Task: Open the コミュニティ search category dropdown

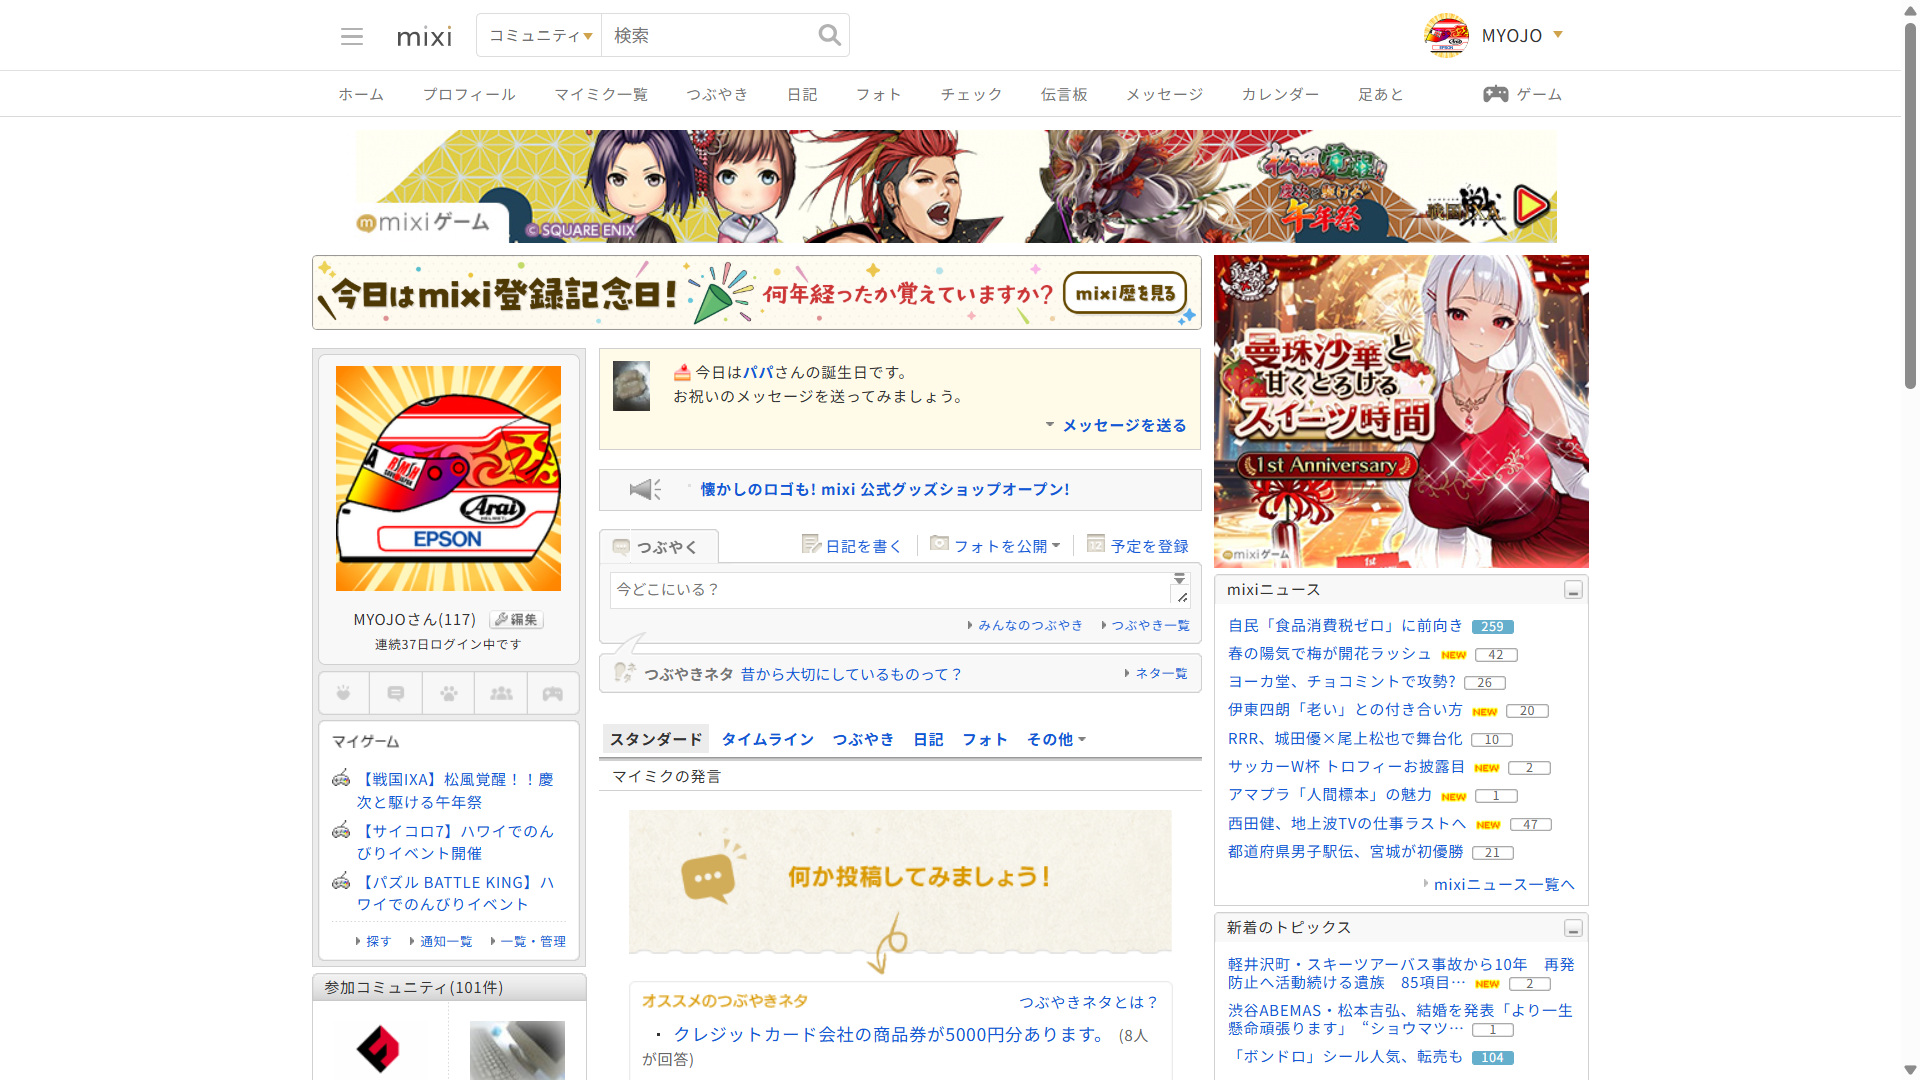Action: [x=540, y=36]
